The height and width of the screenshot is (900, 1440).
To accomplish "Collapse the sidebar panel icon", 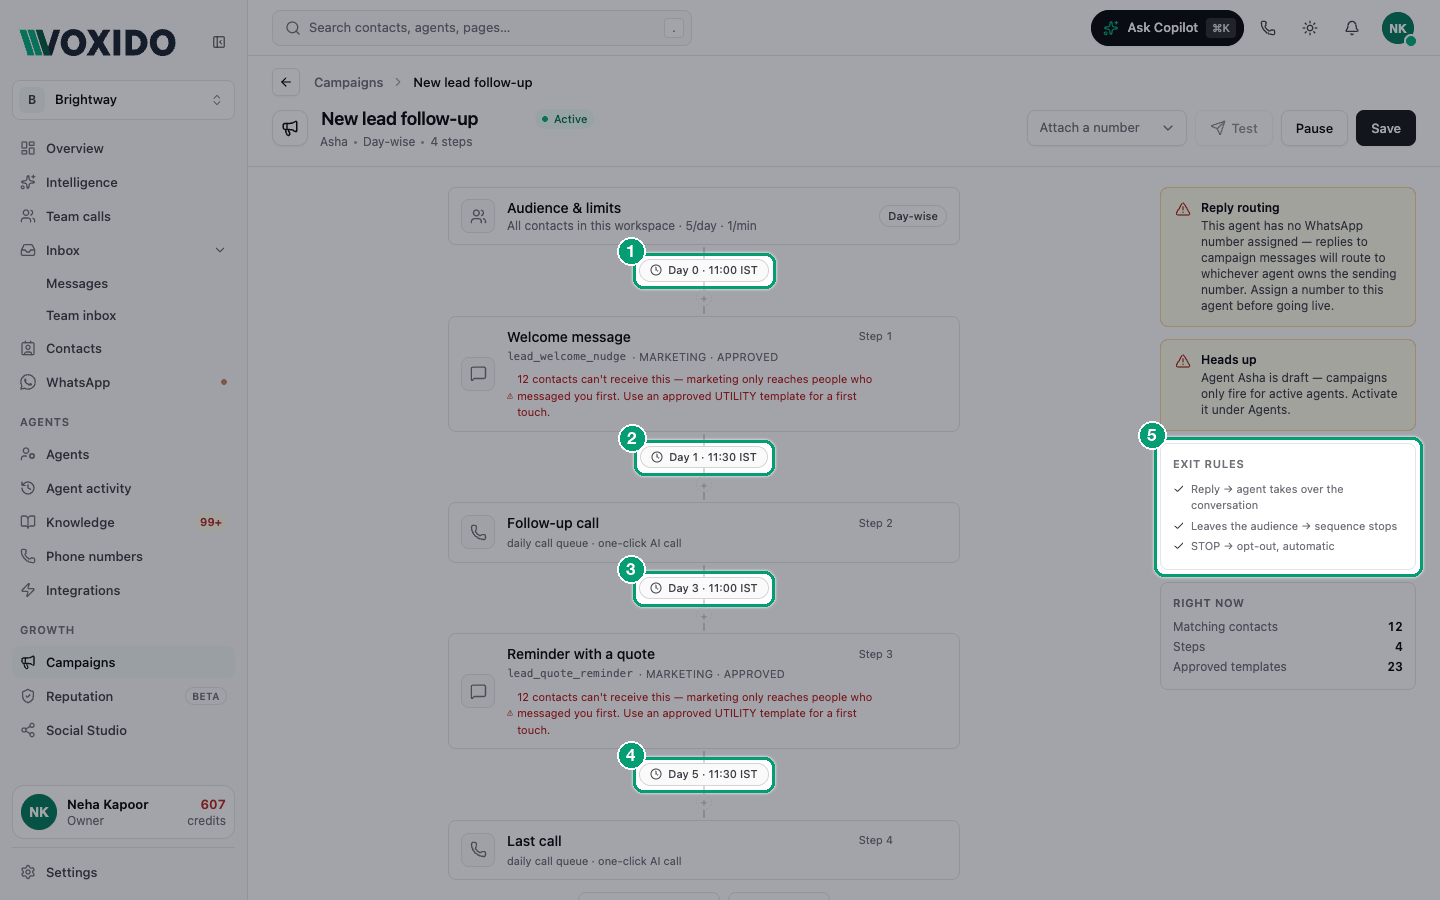I will (219, 42).
